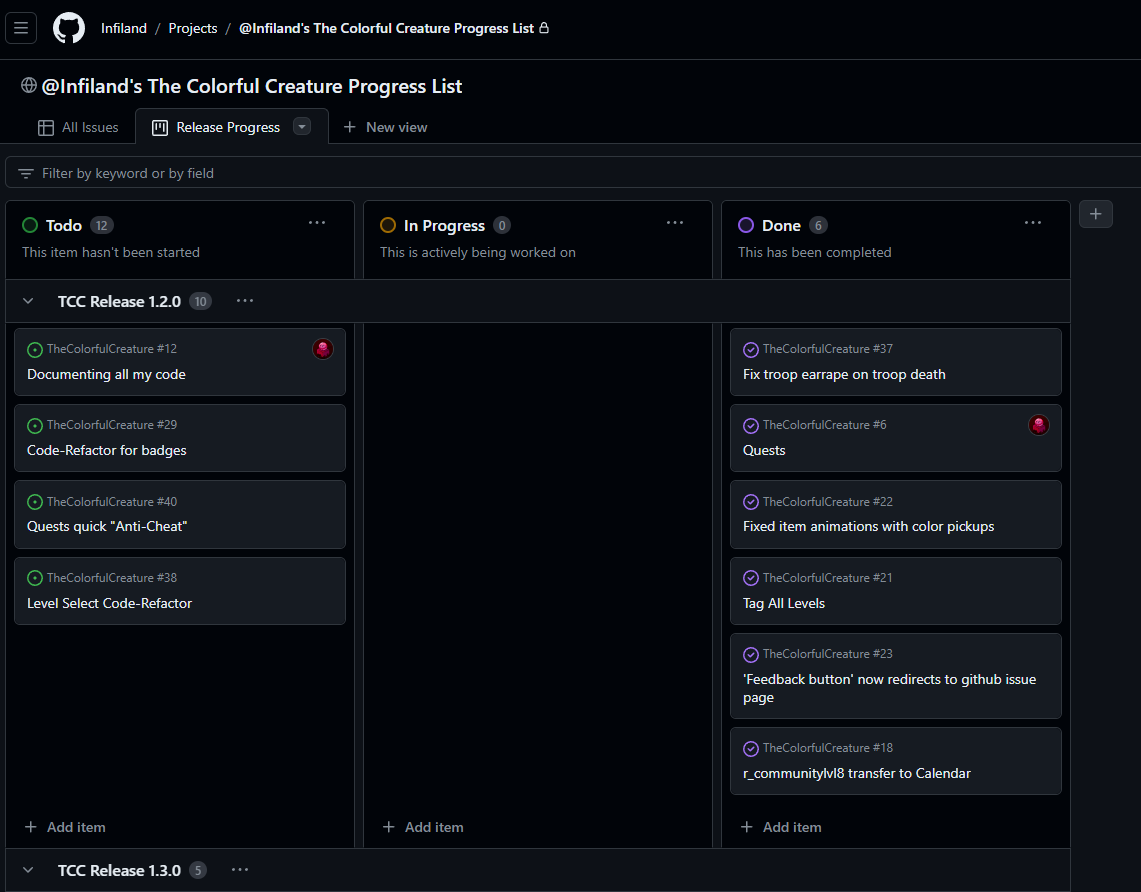Open the Todo column options menu
Image resolution: width=1141 pixels, height=892 pixels.
coord(317,222)
